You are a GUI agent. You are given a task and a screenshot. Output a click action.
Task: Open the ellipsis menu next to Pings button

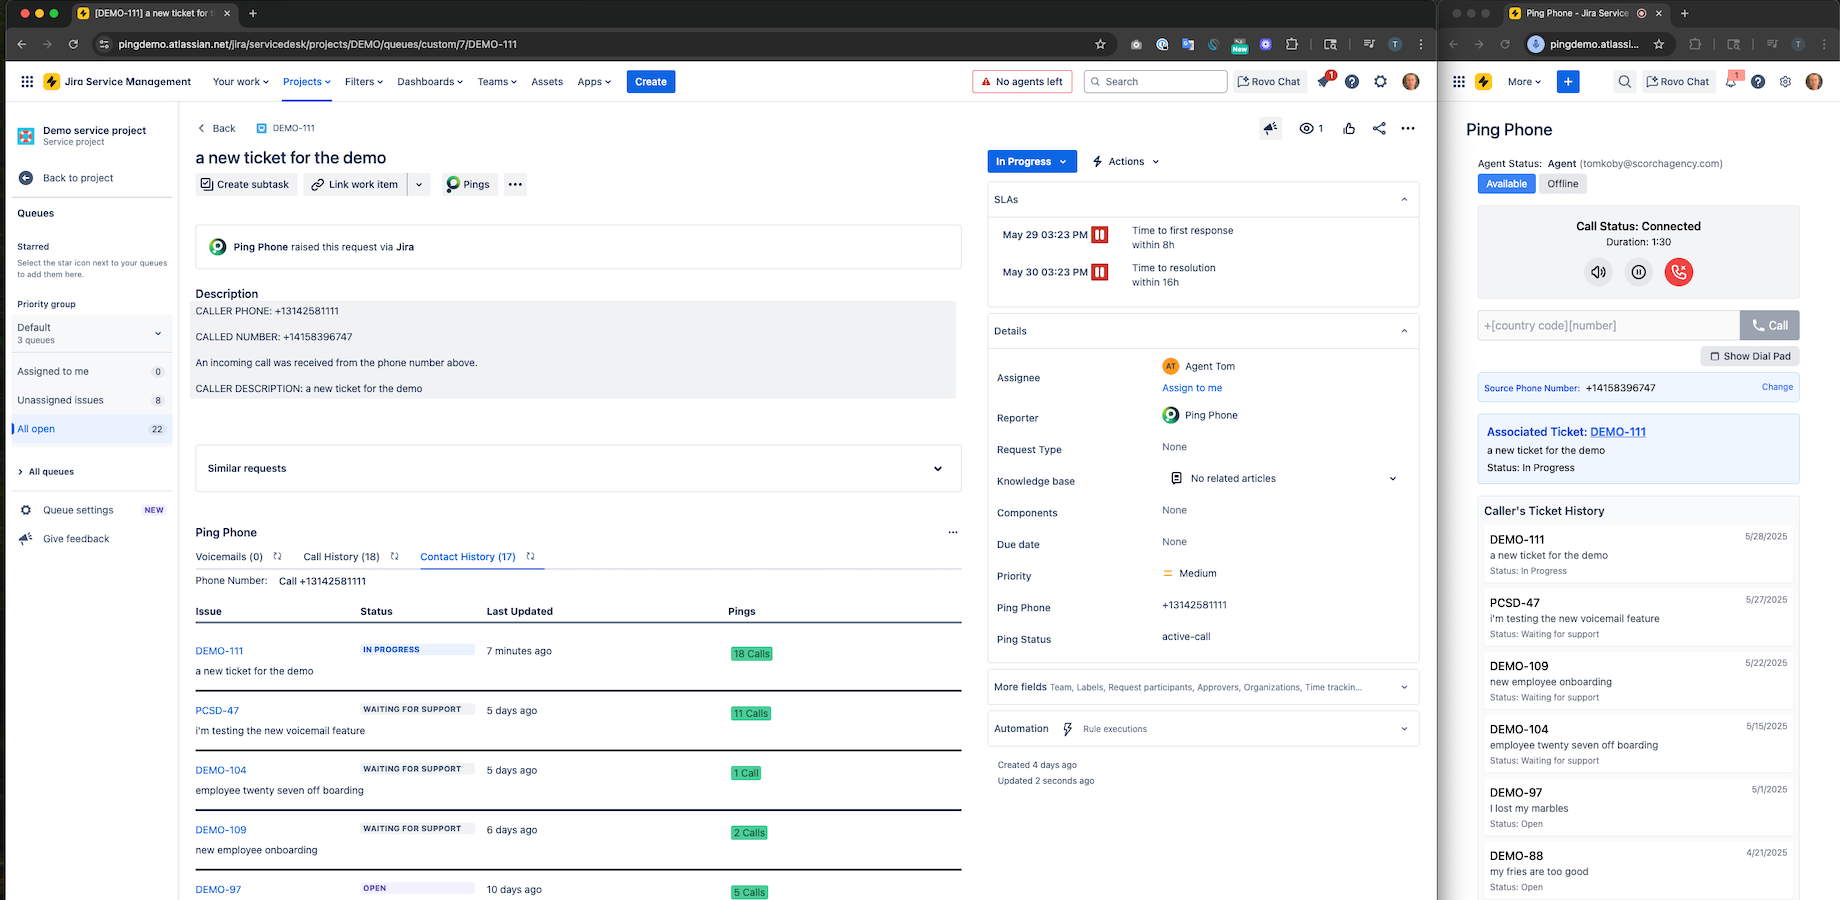[x=515, y=184]
